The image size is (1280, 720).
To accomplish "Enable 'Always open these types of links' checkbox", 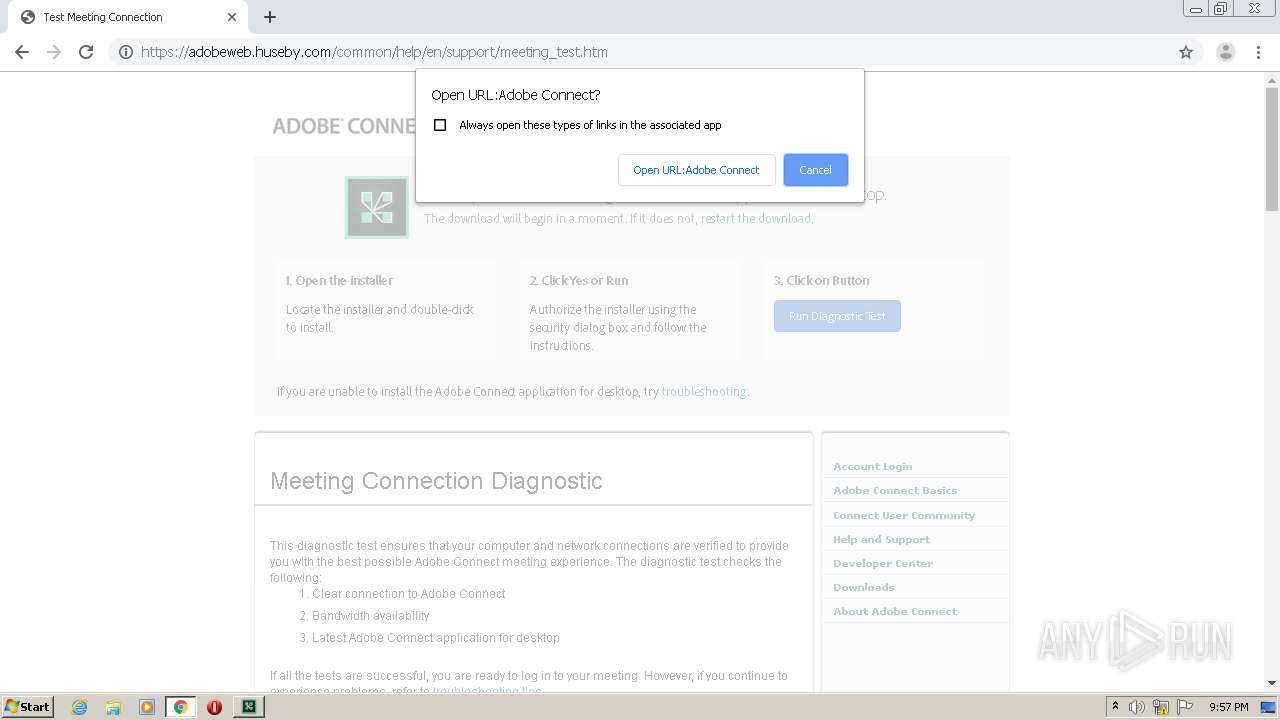I will 440,125.
